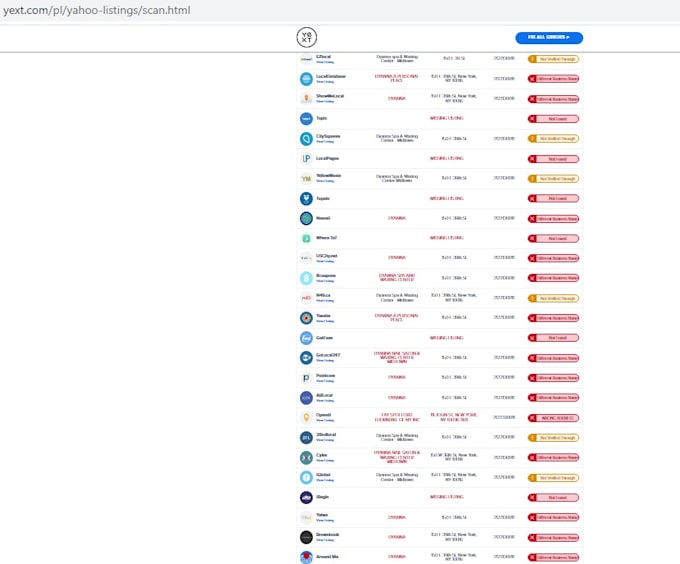The height and width of the screenshot is (564, 680).
Task: Click the GetFave publisher icon
Action: pos(306,338)
